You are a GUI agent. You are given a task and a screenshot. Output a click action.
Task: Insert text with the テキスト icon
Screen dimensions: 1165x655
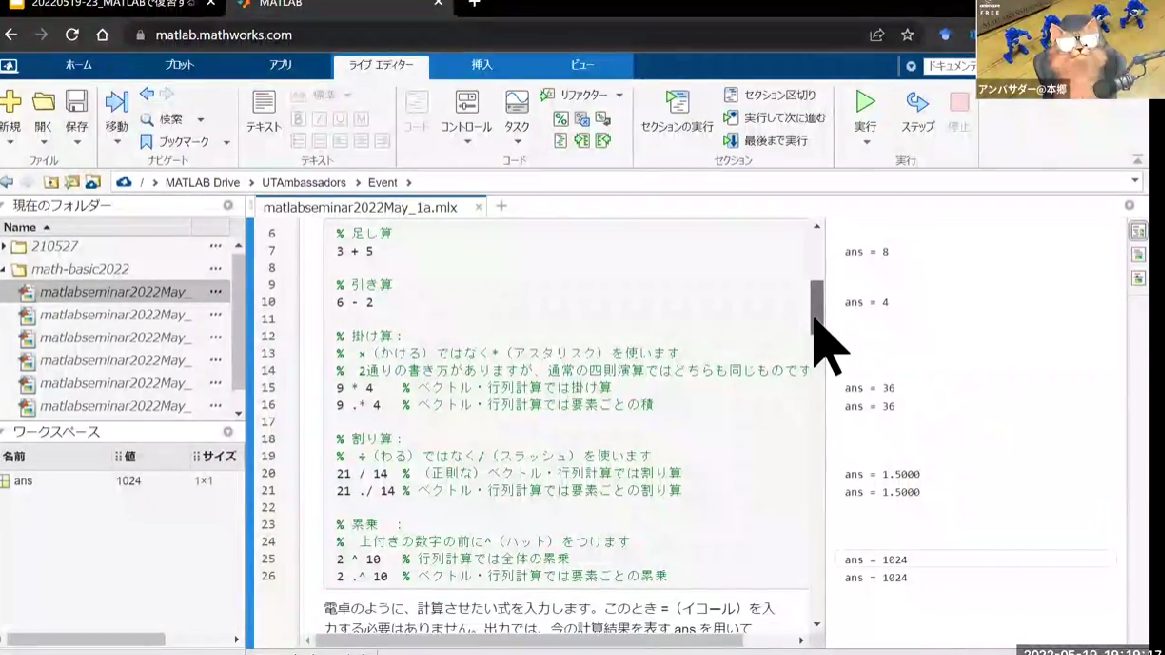click(264, 102)
